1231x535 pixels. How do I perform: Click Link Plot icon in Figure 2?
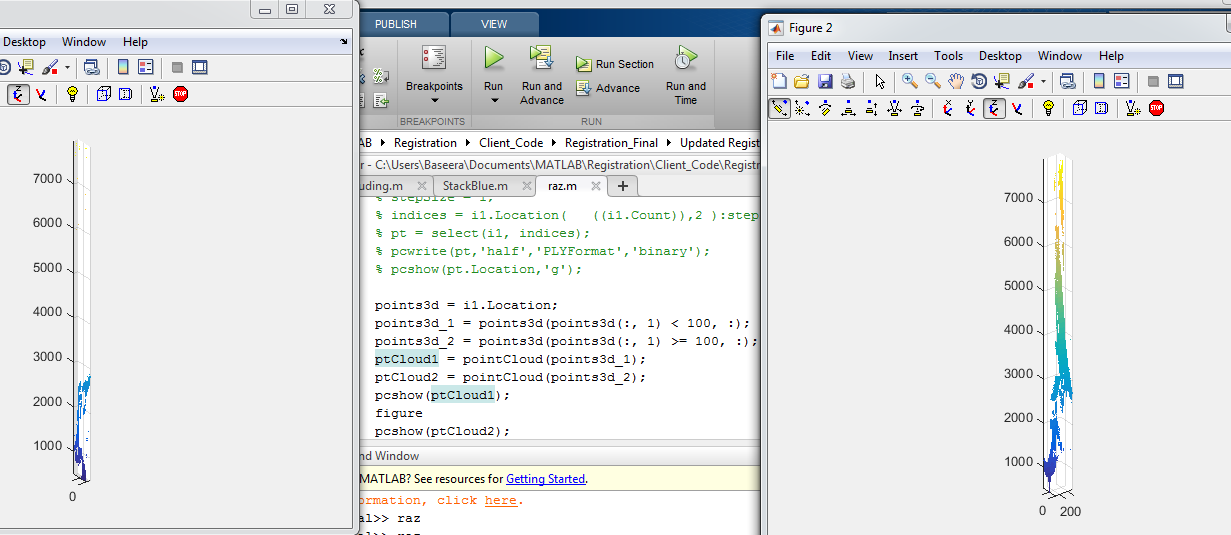point(1067,81)
